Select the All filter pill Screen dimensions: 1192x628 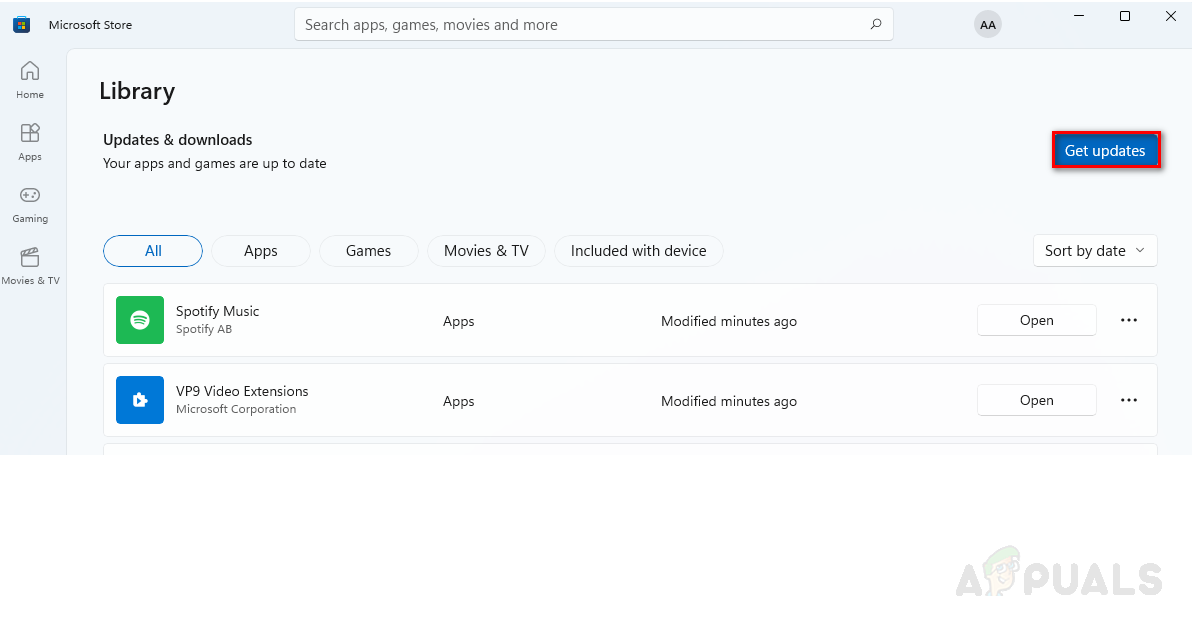point(153,251)
